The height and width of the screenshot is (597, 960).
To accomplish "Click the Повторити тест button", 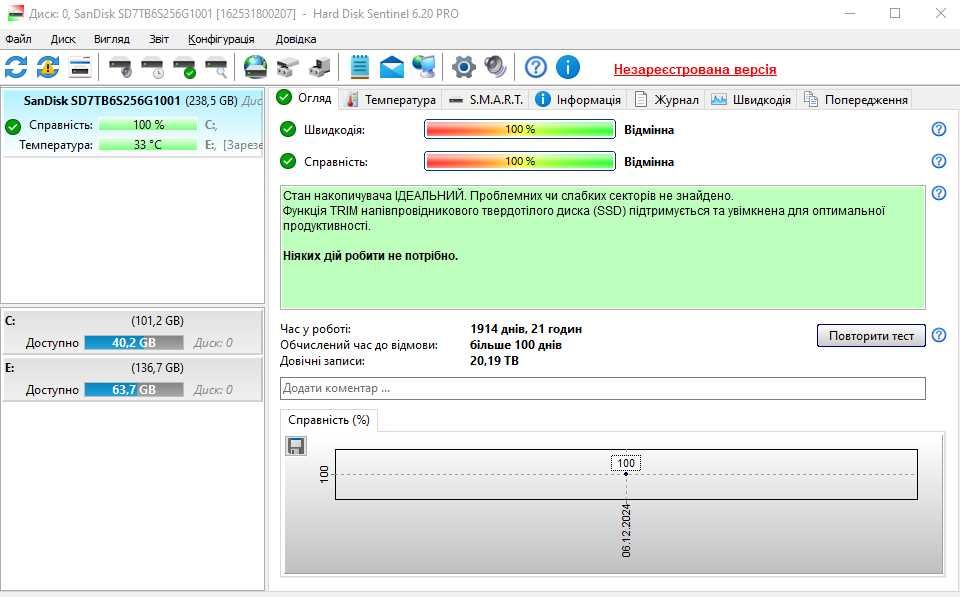I will pos(871,336).
